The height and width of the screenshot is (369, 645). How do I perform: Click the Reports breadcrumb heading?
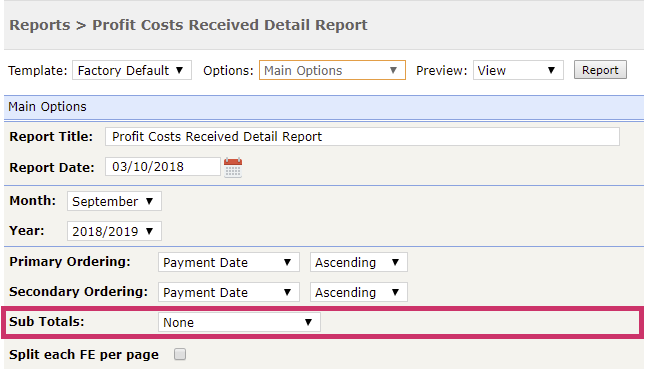pos(40,25)
